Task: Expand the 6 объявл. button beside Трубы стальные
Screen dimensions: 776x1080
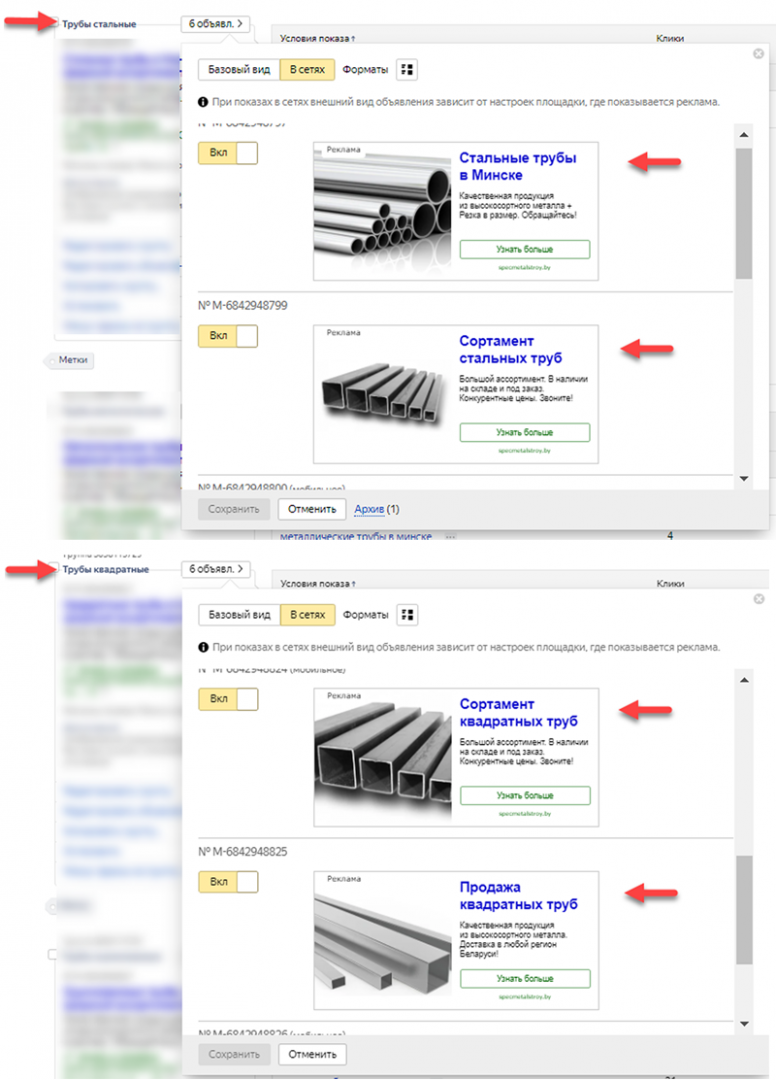Action: (216, 23)
